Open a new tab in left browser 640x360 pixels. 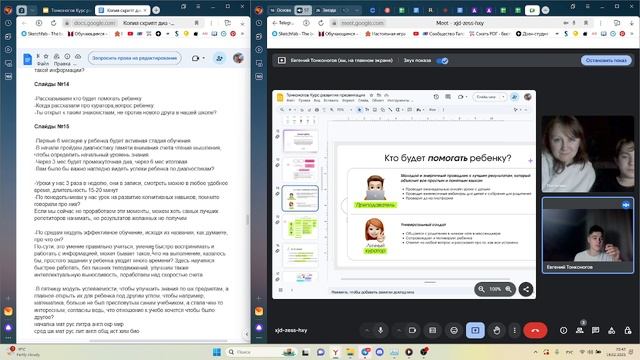156,10
